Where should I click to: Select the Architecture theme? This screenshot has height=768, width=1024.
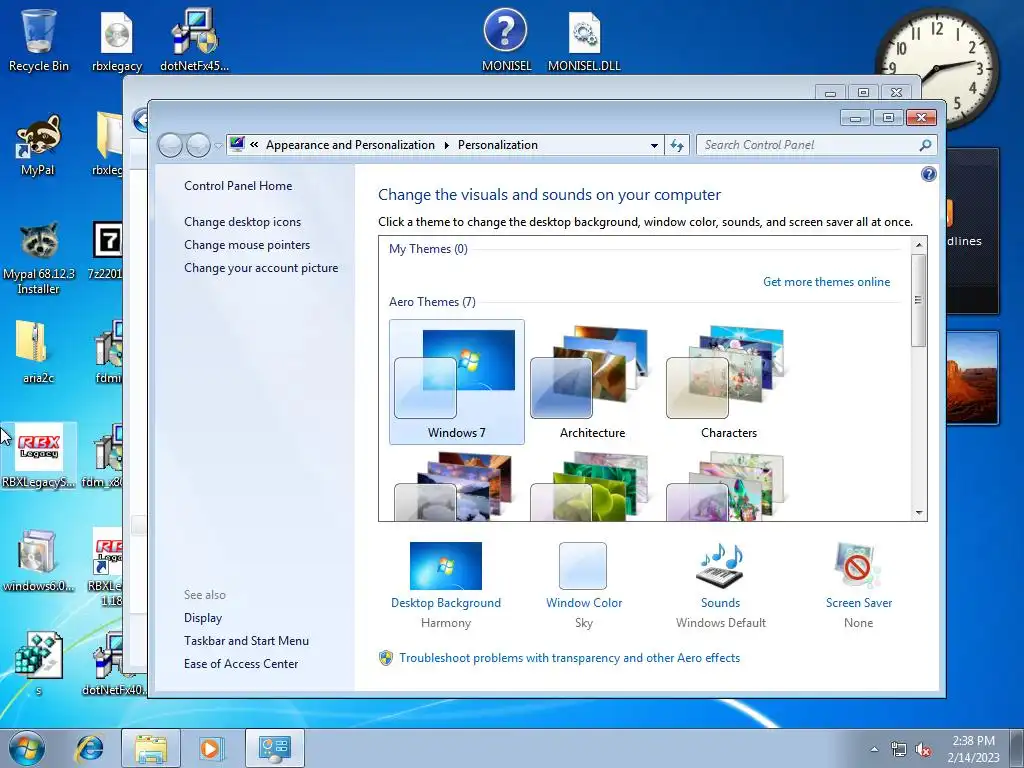[592, 382]
